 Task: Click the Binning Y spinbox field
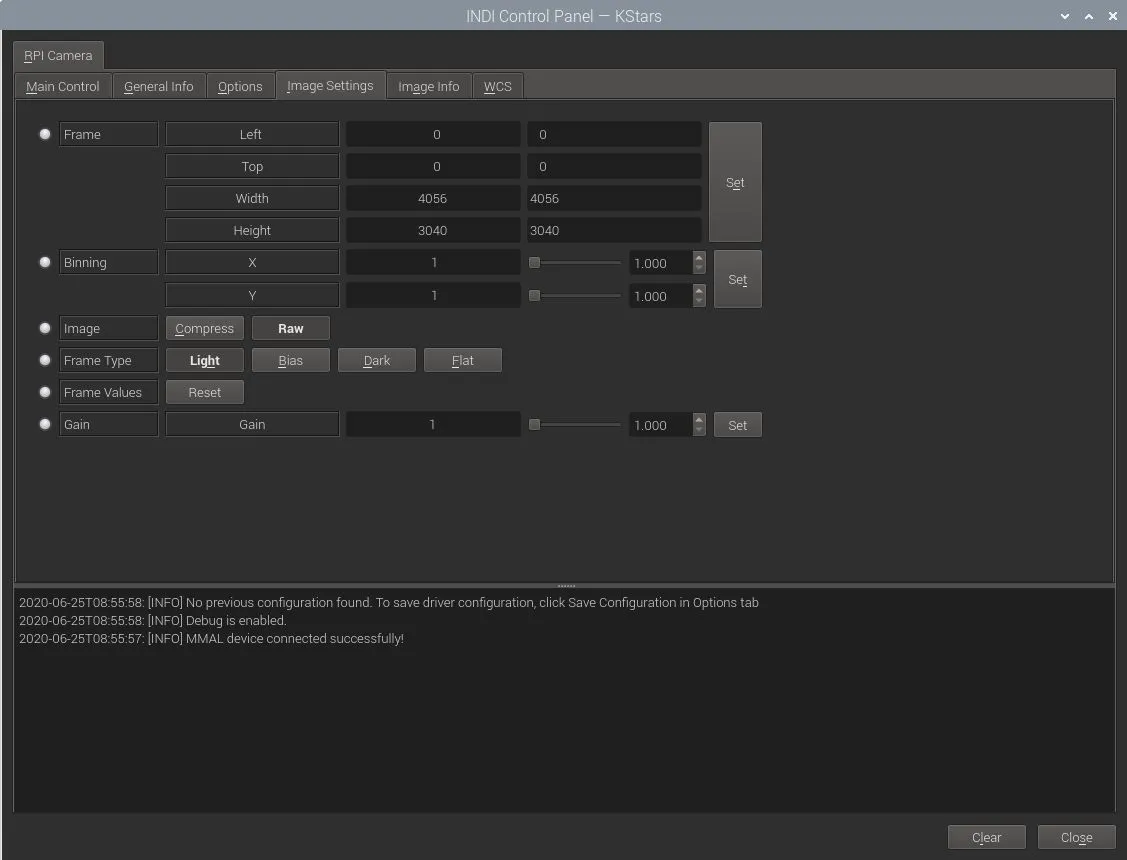661,296
